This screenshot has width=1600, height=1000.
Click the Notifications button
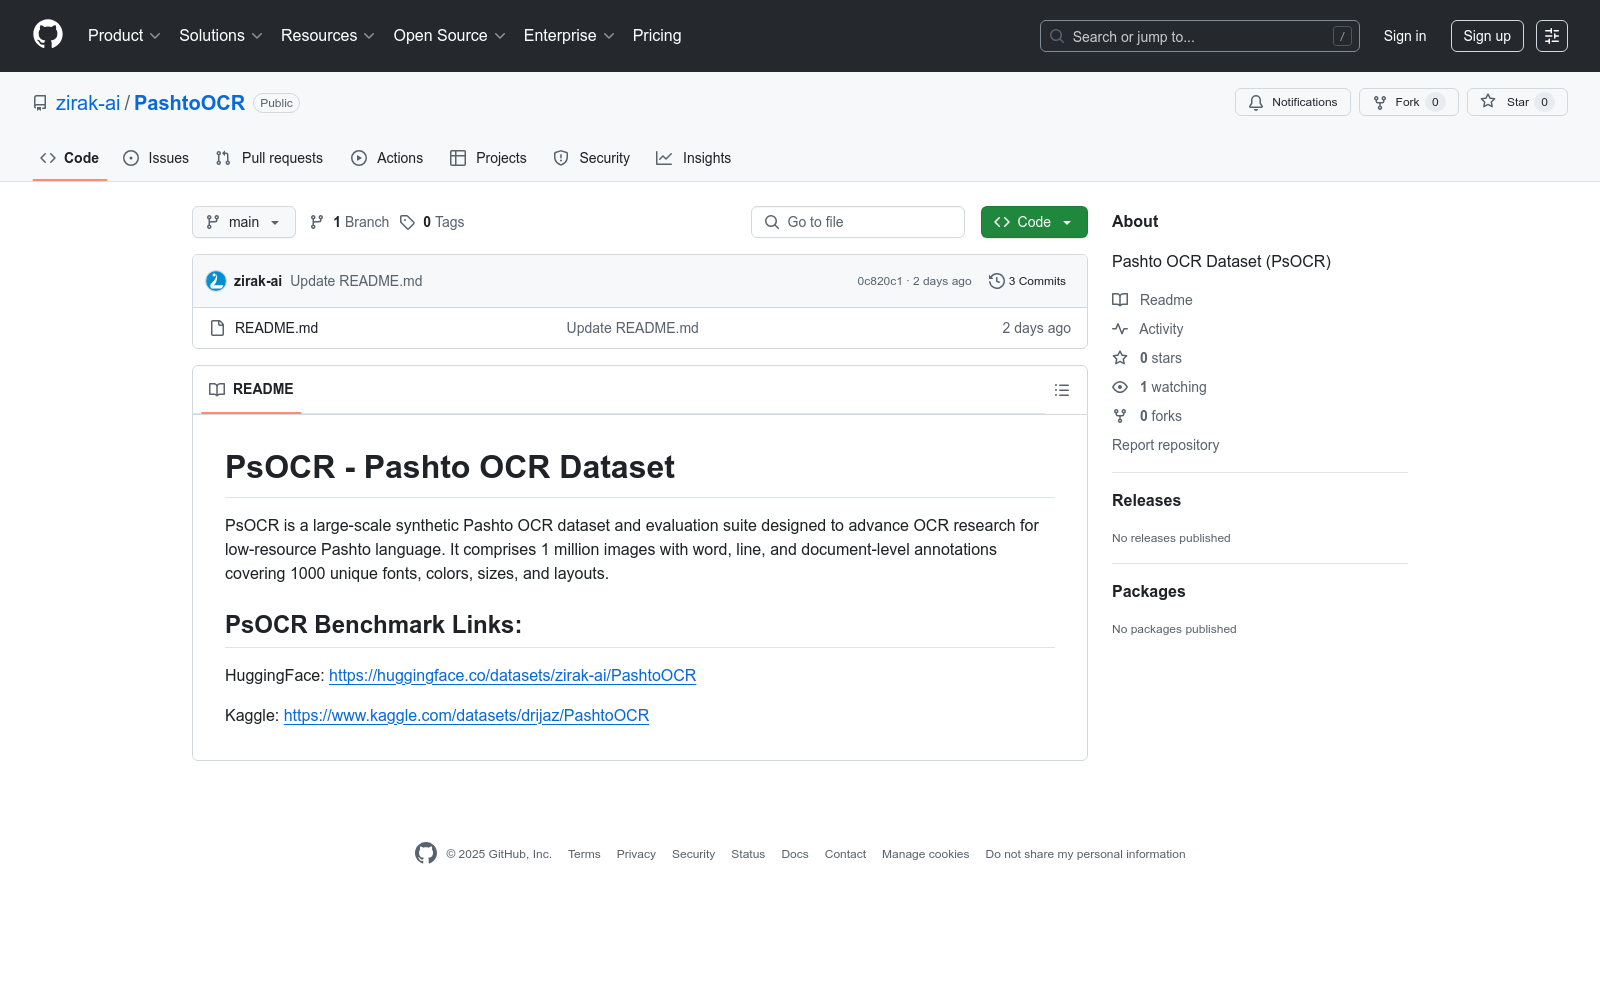(x=1293, y=102)
